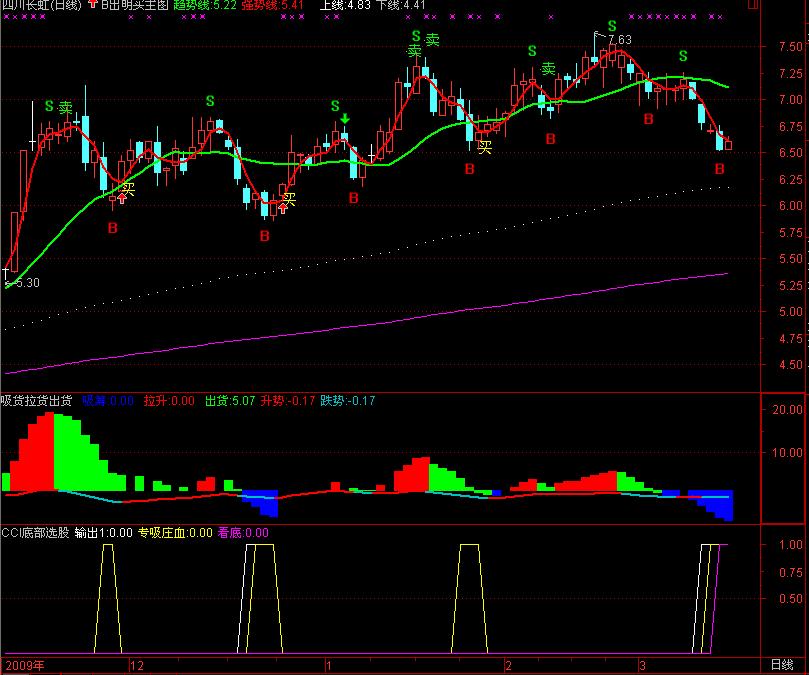809x675 pixels.
Task: Click the rightmost yellow 买 signal marker
Action: tap(485, 148)
